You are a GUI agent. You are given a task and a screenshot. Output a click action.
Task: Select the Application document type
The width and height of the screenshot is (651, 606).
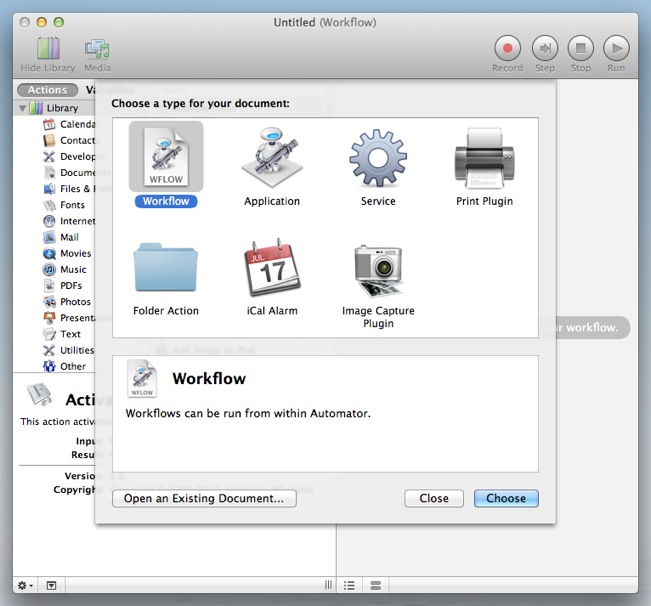(x=272, y=155)
